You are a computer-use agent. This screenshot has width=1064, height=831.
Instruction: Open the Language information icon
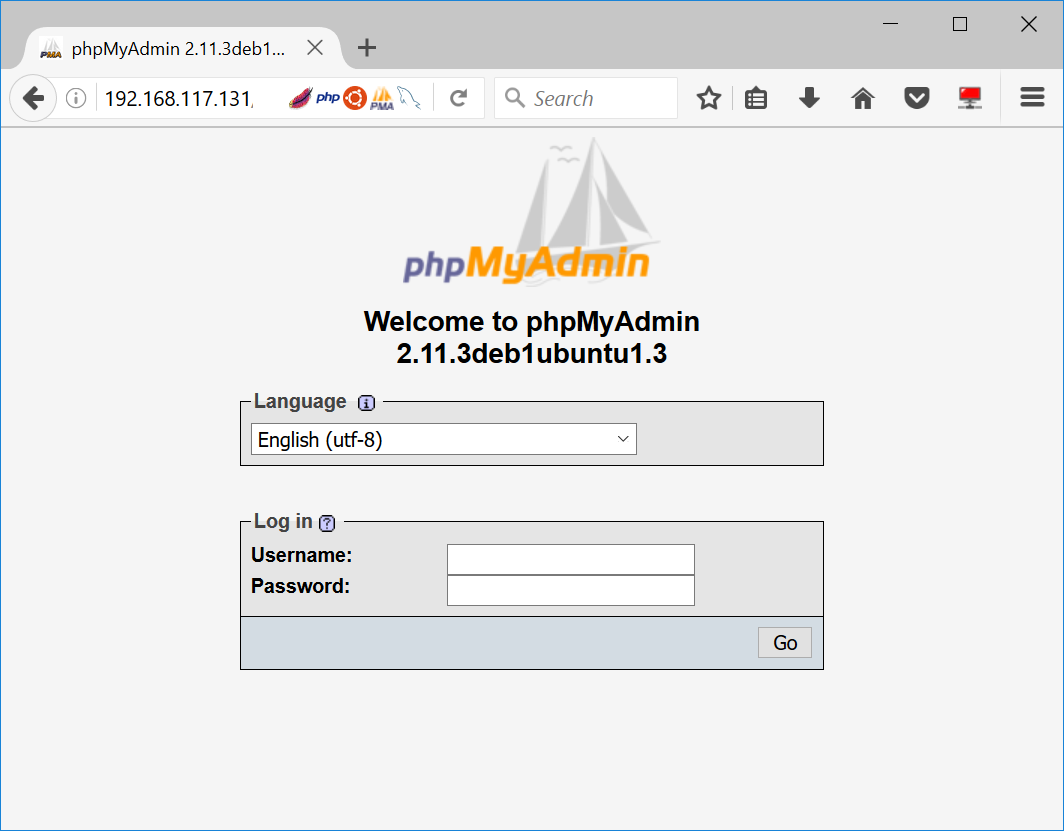tap(366, 403)
